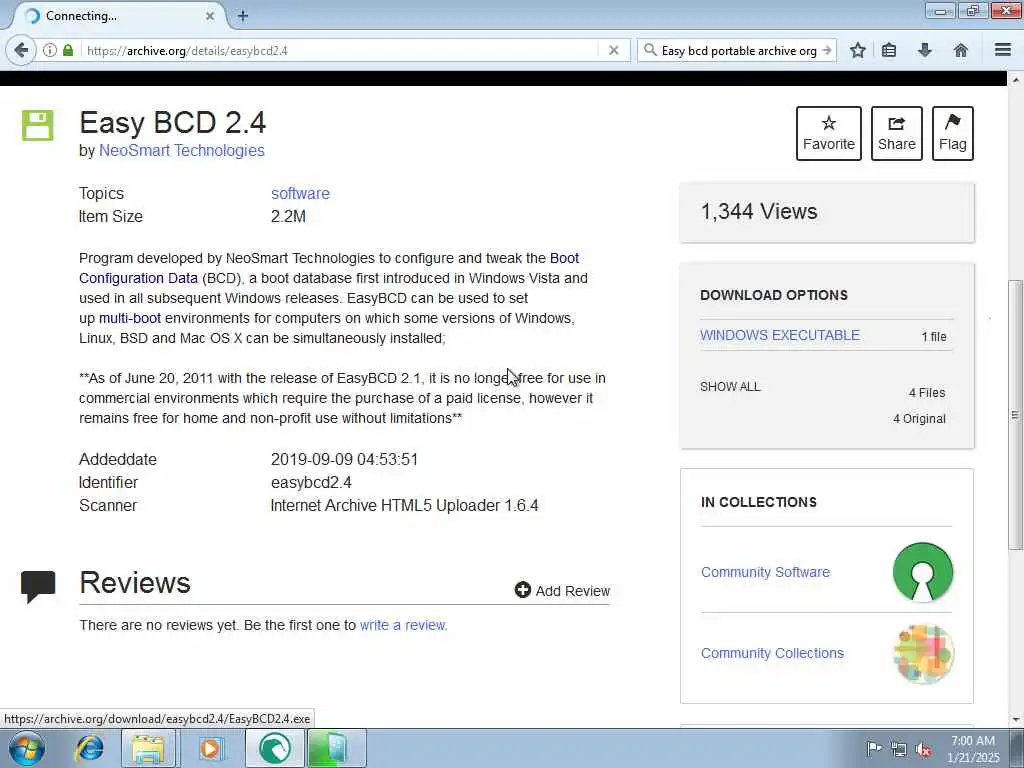This screenshot has width=1024, height=768.
Task: Click the Community Software green logo thumbnail
Action: pyautogui.click(x=923, y=572)
